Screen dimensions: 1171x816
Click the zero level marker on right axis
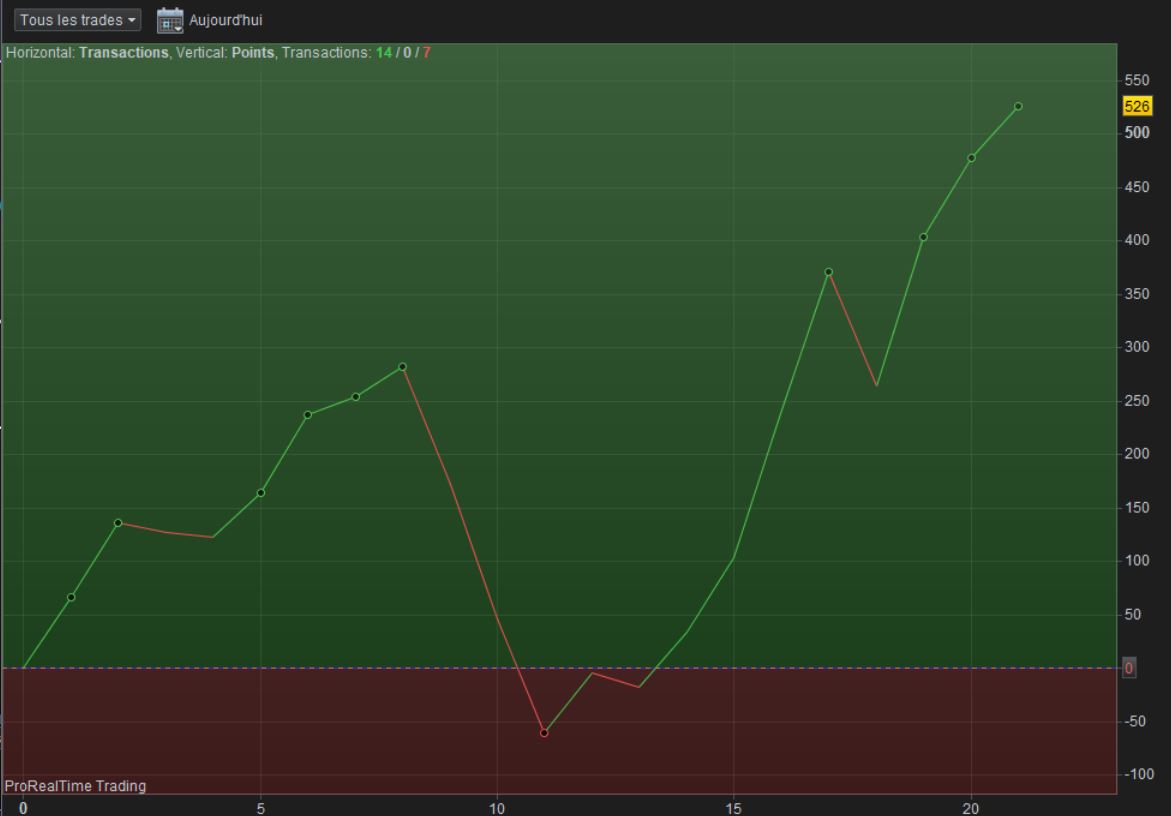(x=1128, y=668)
